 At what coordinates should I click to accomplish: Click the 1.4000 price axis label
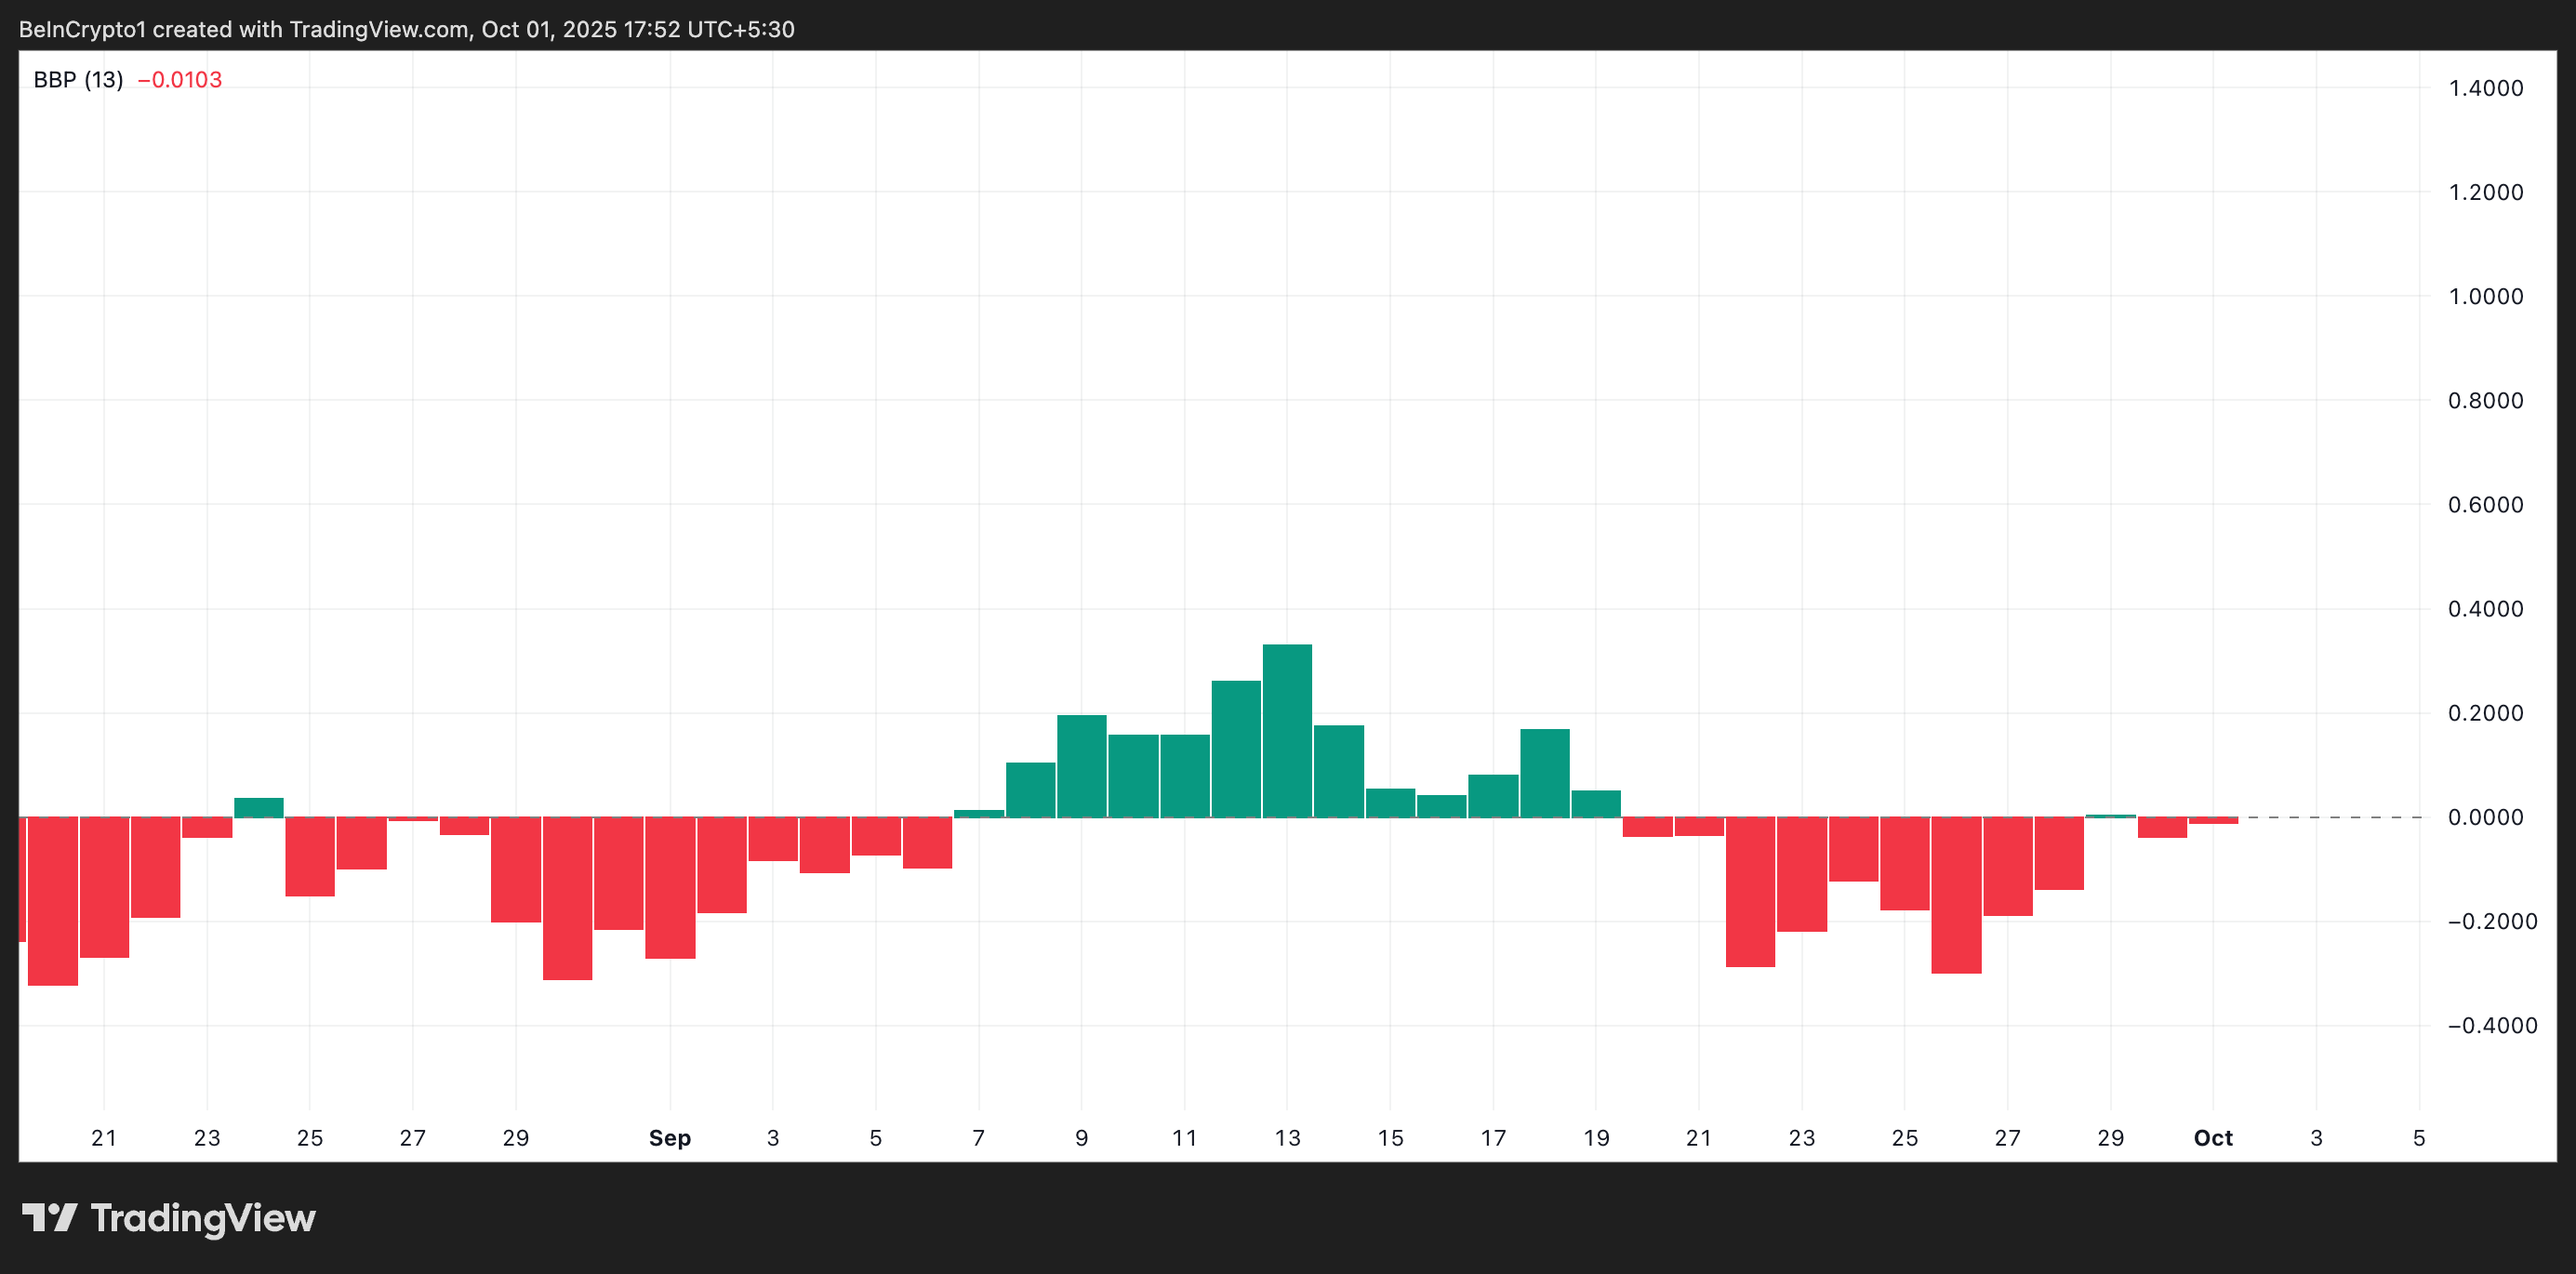[2485, 88]
